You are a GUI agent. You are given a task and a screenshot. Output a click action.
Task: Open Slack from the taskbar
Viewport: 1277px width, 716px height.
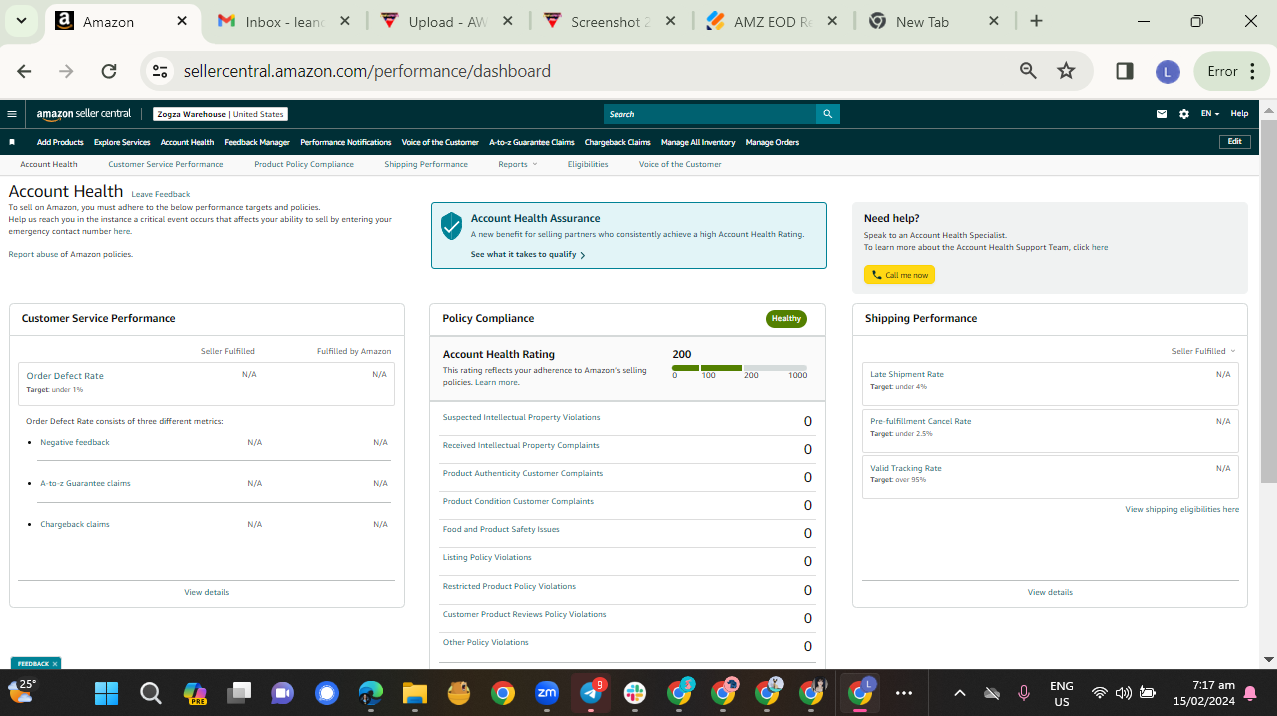(634, 693)
